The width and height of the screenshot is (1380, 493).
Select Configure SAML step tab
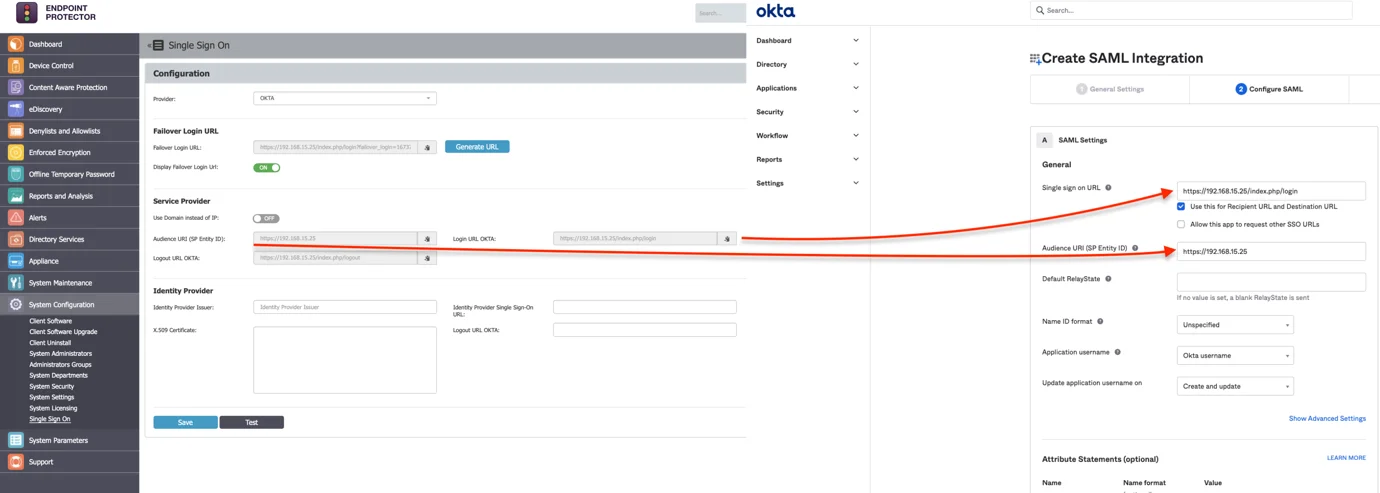[x=1269, y=89]
